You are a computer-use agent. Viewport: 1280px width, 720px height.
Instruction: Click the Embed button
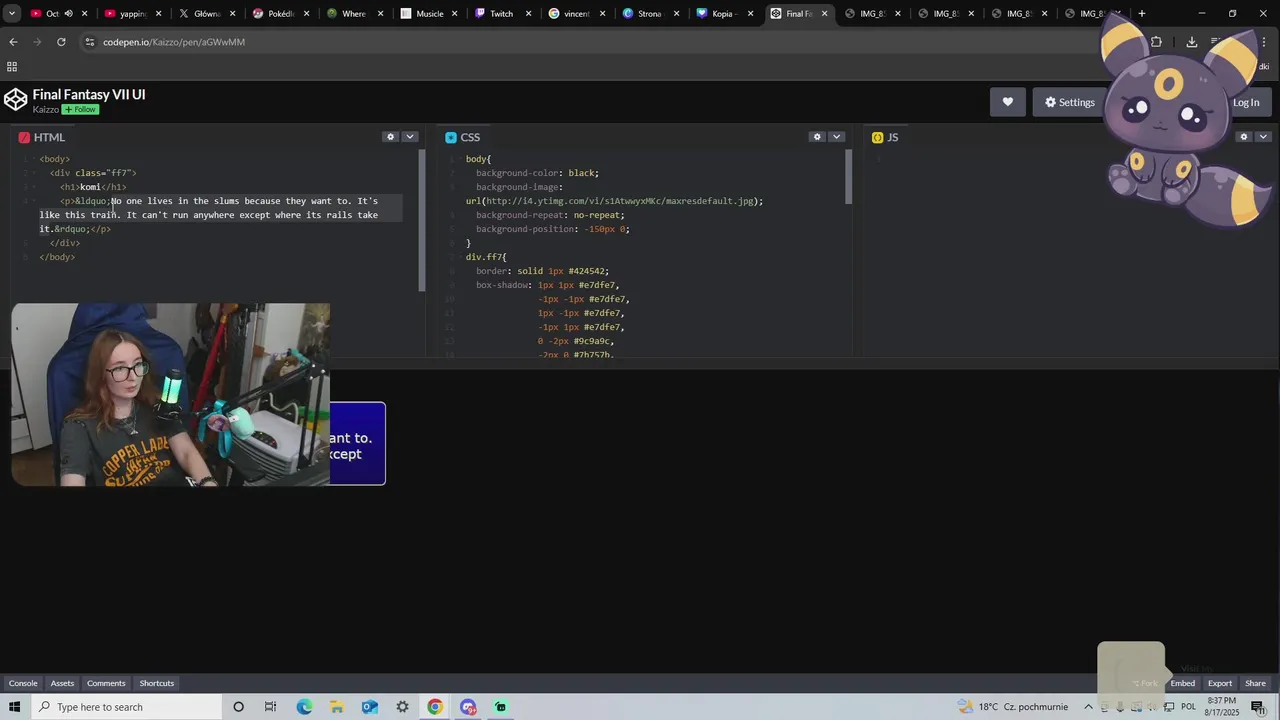1183,683
